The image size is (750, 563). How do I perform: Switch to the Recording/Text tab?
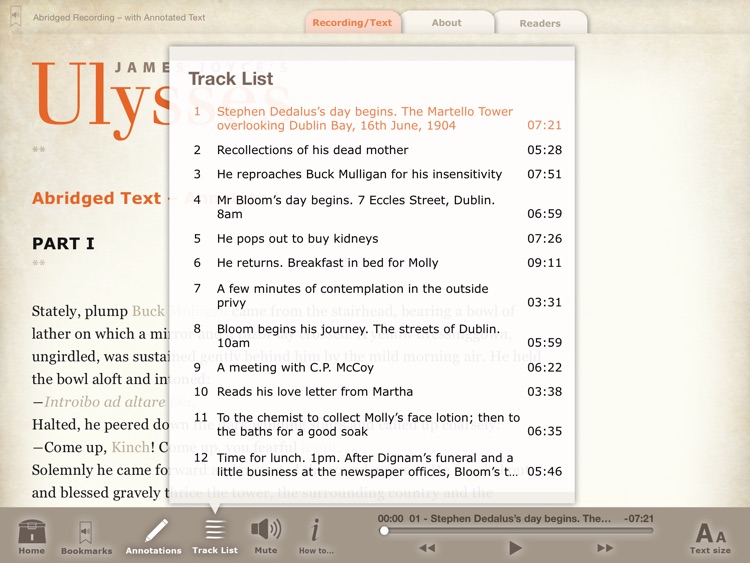click(353, 22)
